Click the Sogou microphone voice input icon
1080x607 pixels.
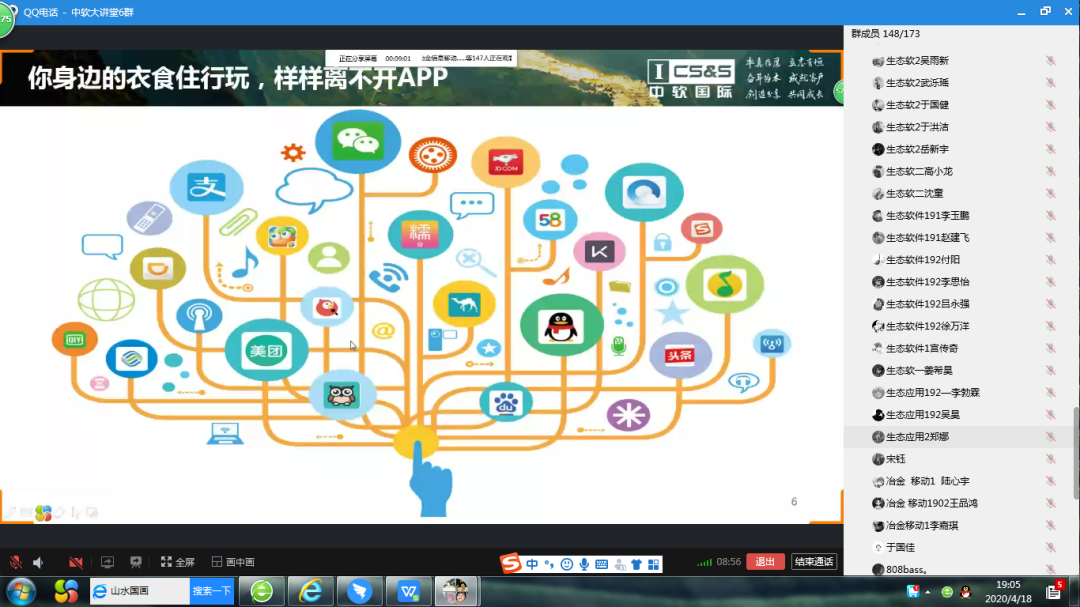(x=583, y=564)
